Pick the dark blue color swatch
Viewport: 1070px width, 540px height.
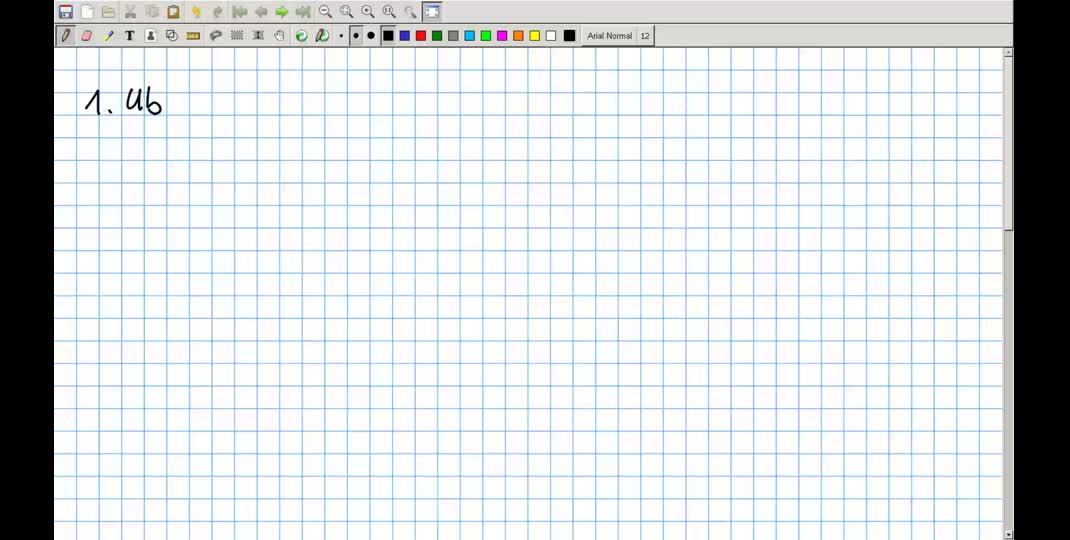[x=405, y=35]
